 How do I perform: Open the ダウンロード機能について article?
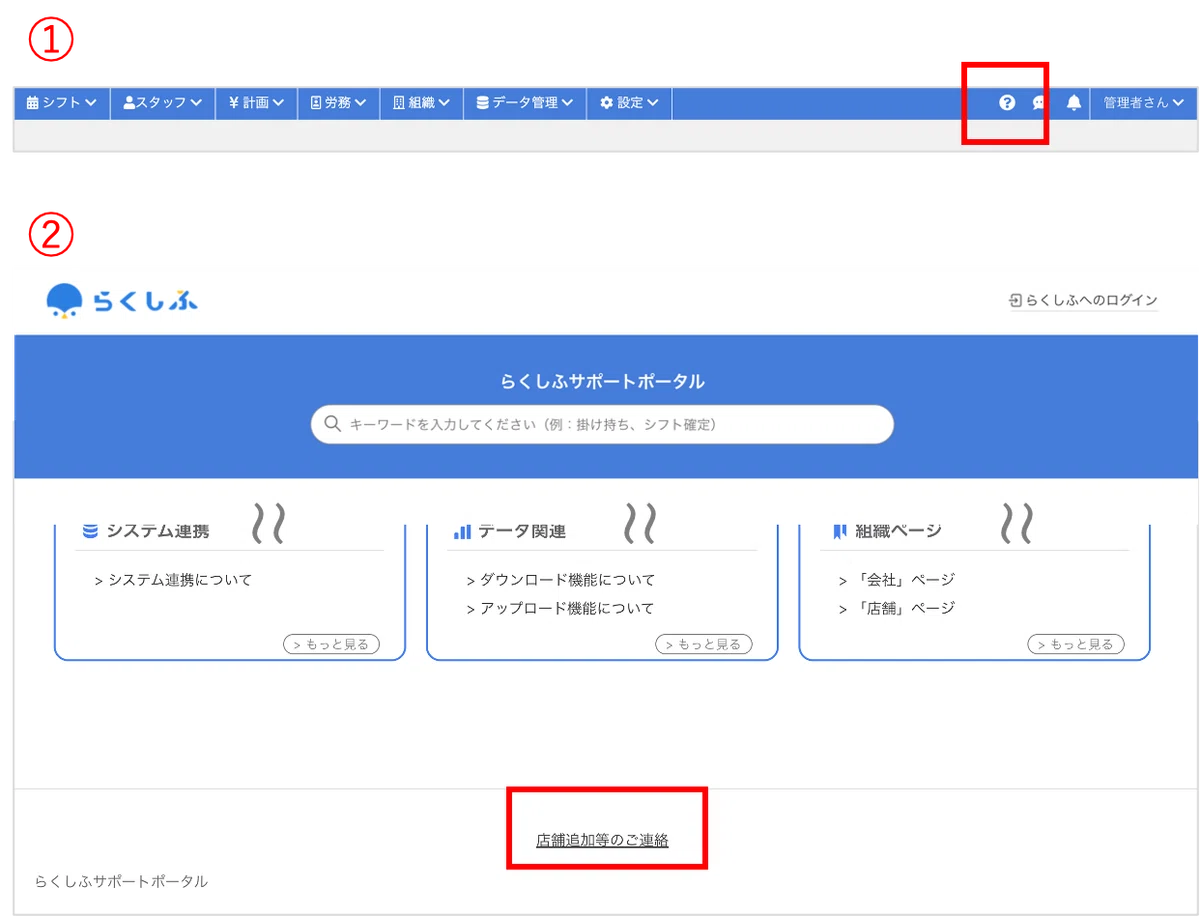pos(566,580)
